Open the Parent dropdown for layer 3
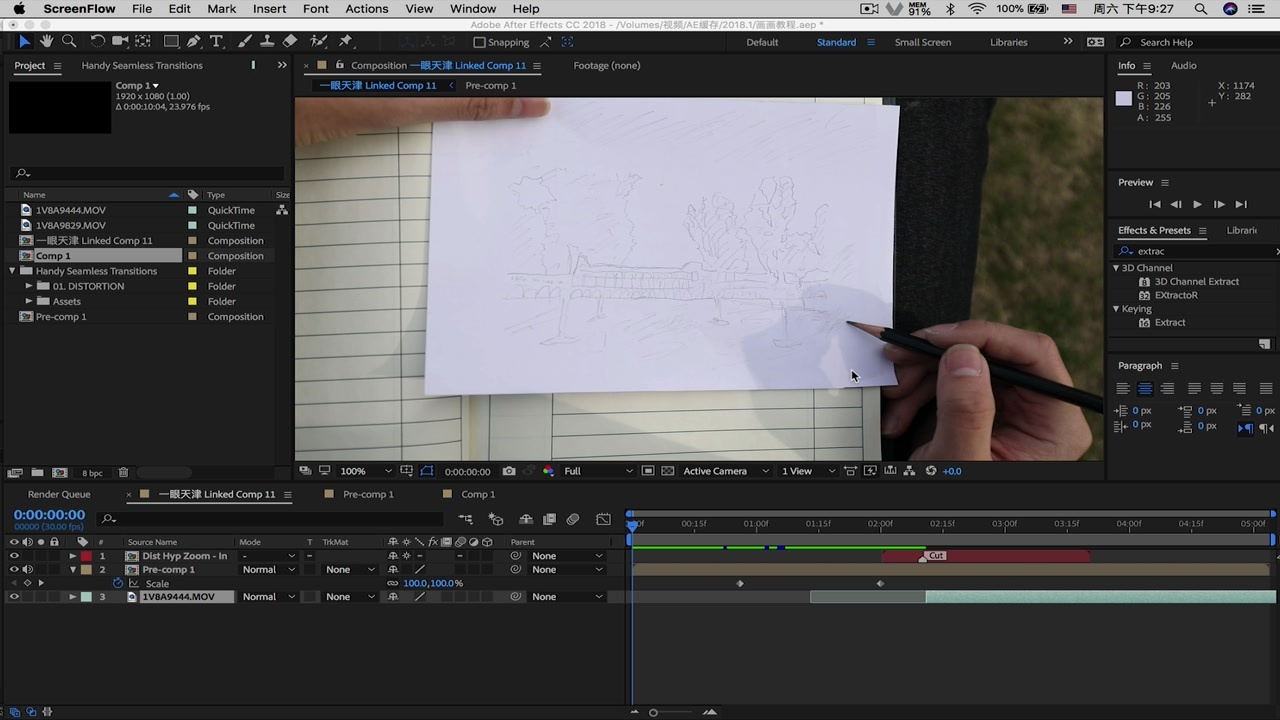Screen dimensions: 1280x720 click(x=567, y=597)
